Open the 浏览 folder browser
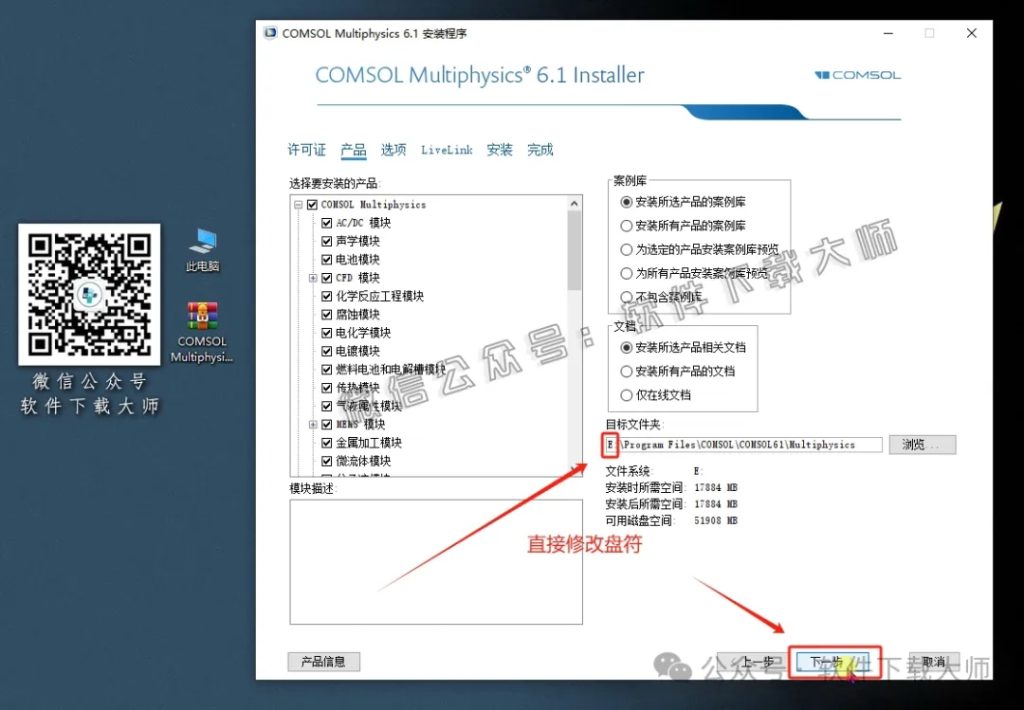The width and height of the screenshot is (1024, 710). click(x=921, y=444)
